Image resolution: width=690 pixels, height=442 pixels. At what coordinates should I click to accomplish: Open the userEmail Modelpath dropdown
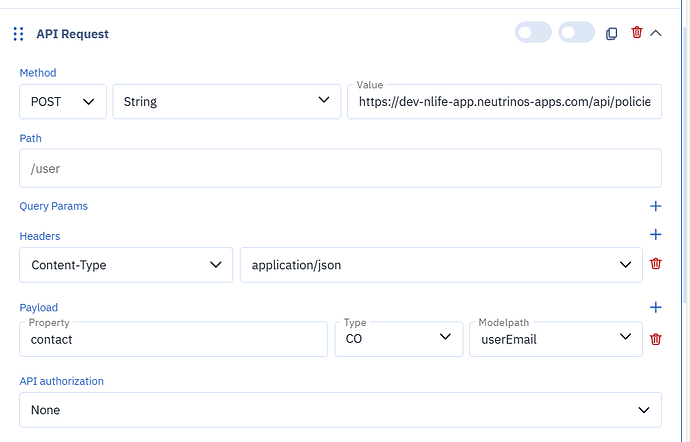point(556,339)
